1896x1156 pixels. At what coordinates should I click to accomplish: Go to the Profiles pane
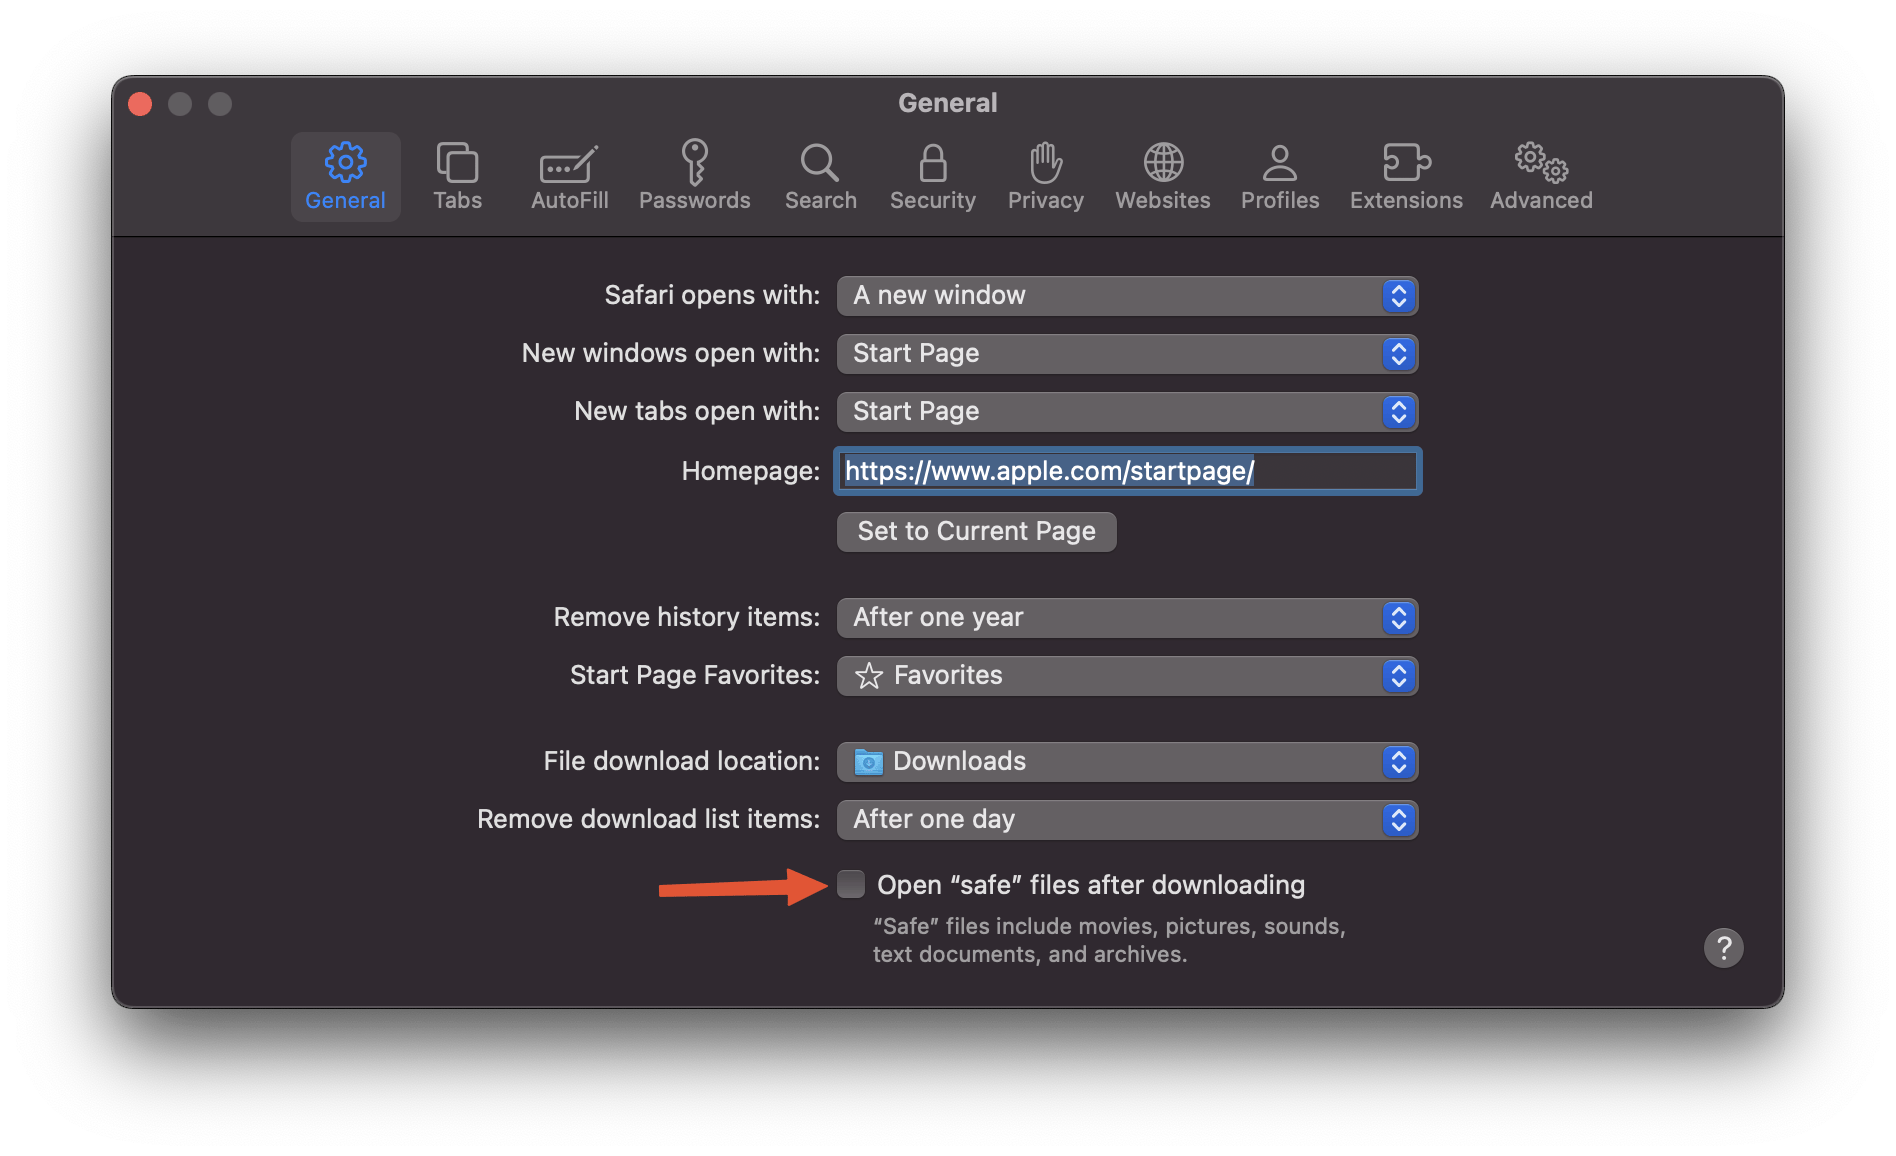pos(1279,176)
